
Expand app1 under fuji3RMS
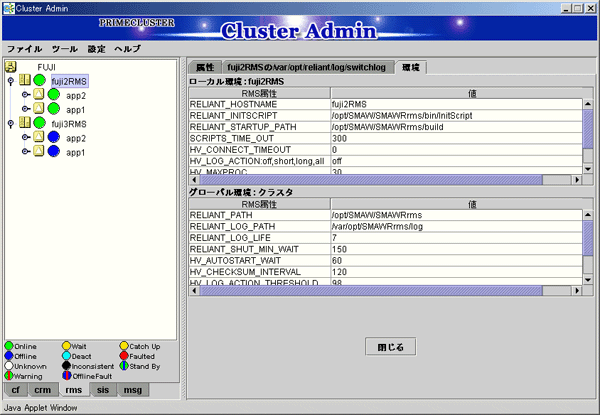point(25,152)
